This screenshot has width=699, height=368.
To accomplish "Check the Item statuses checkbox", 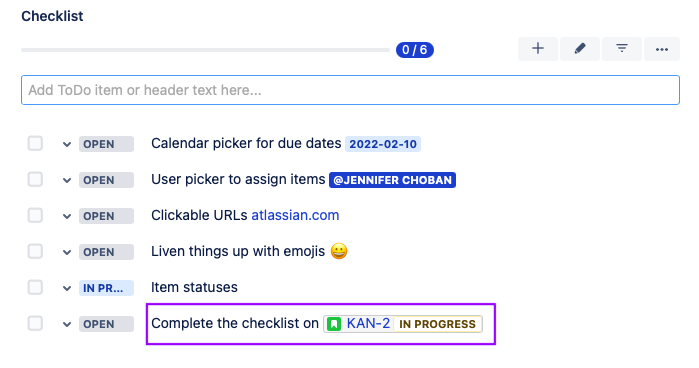I will [35, 287].
